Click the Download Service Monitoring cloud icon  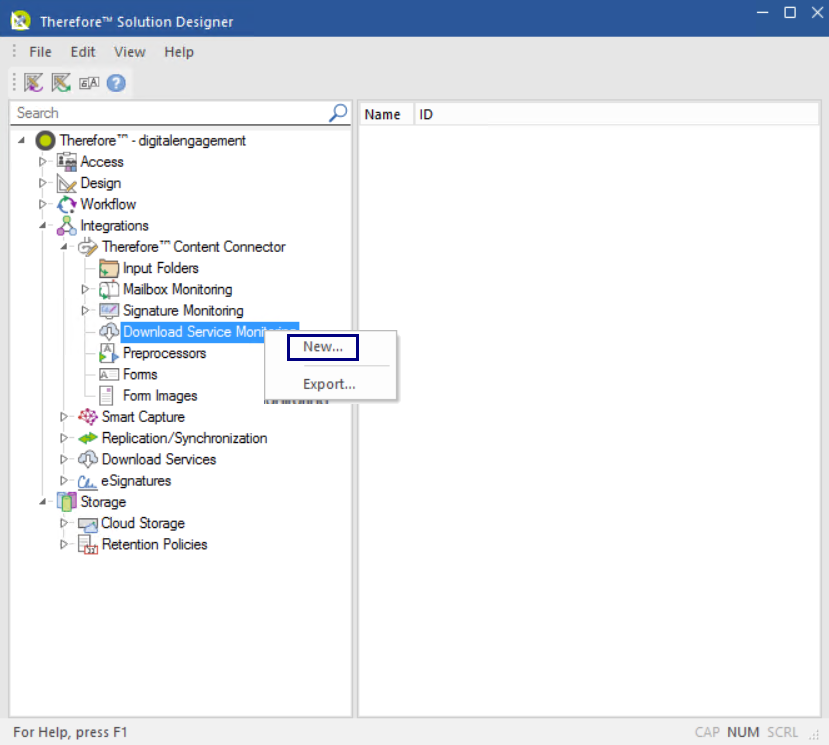coord(109,332)
